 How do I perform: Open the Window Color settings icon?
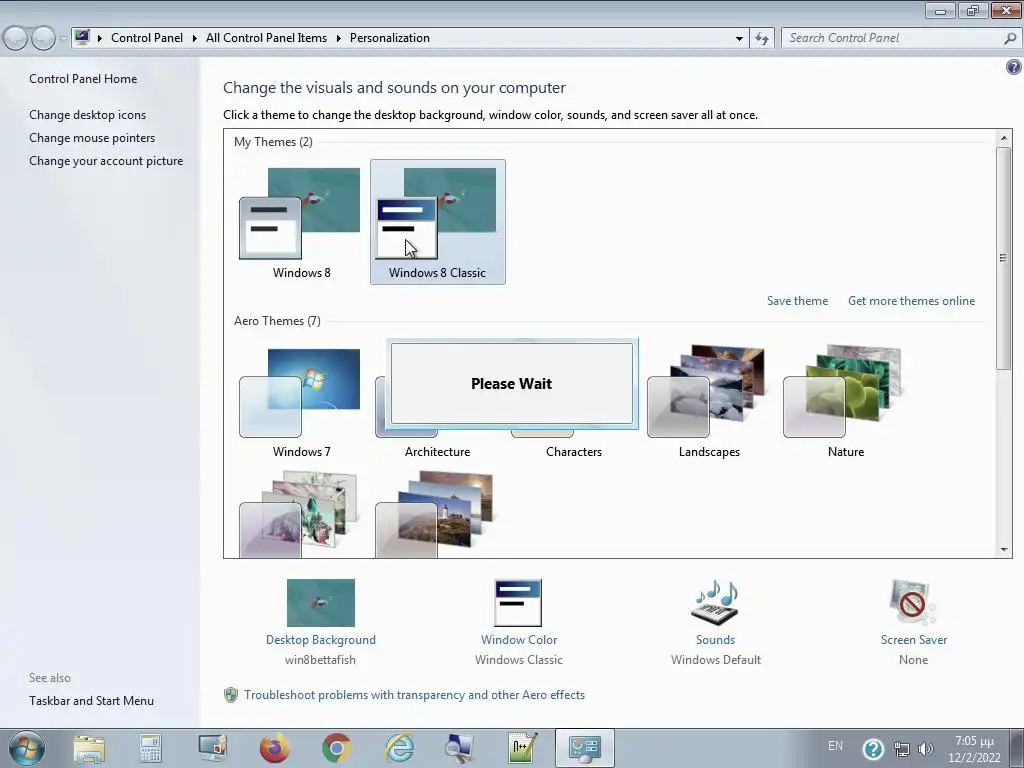click(x=518, y=602)
